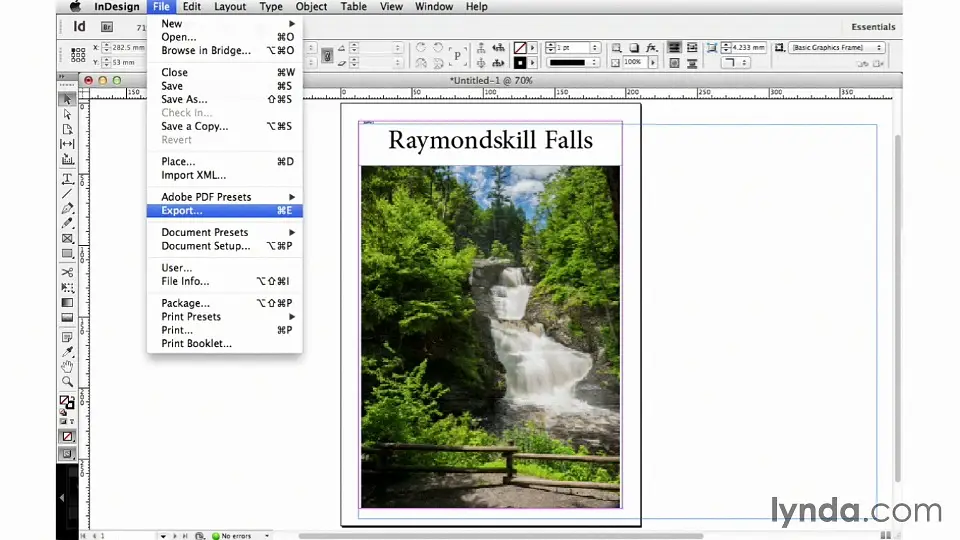Image resolution: width=960 pixels, height=540 pixels.
Task: Open the stroke color dropdown arrow
Action: pyautogui.click(x=532, y=48)
